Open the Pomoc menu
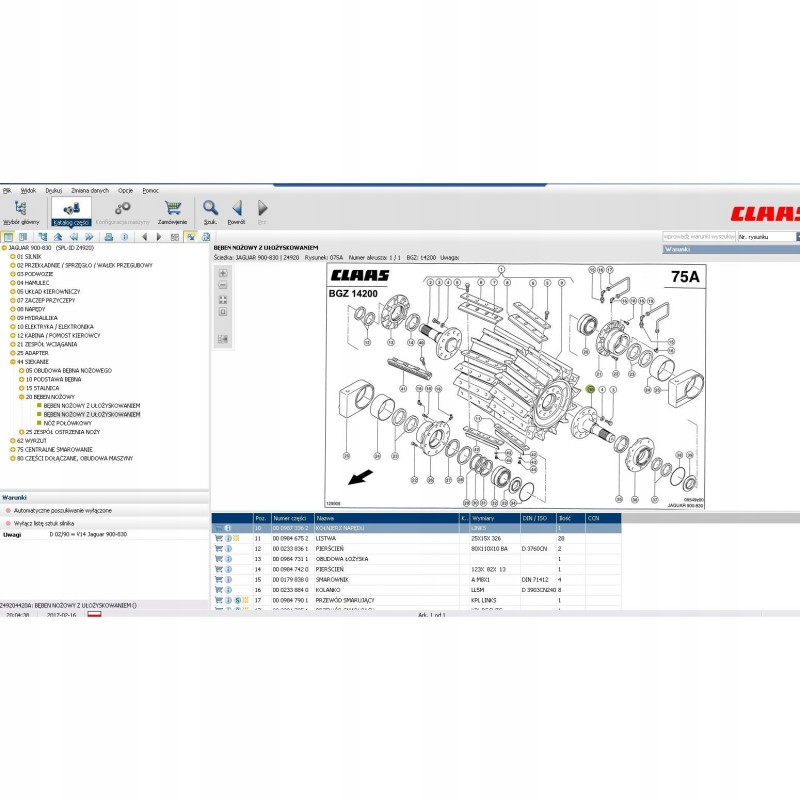800x800 pixels. click(x=151, y=190)
